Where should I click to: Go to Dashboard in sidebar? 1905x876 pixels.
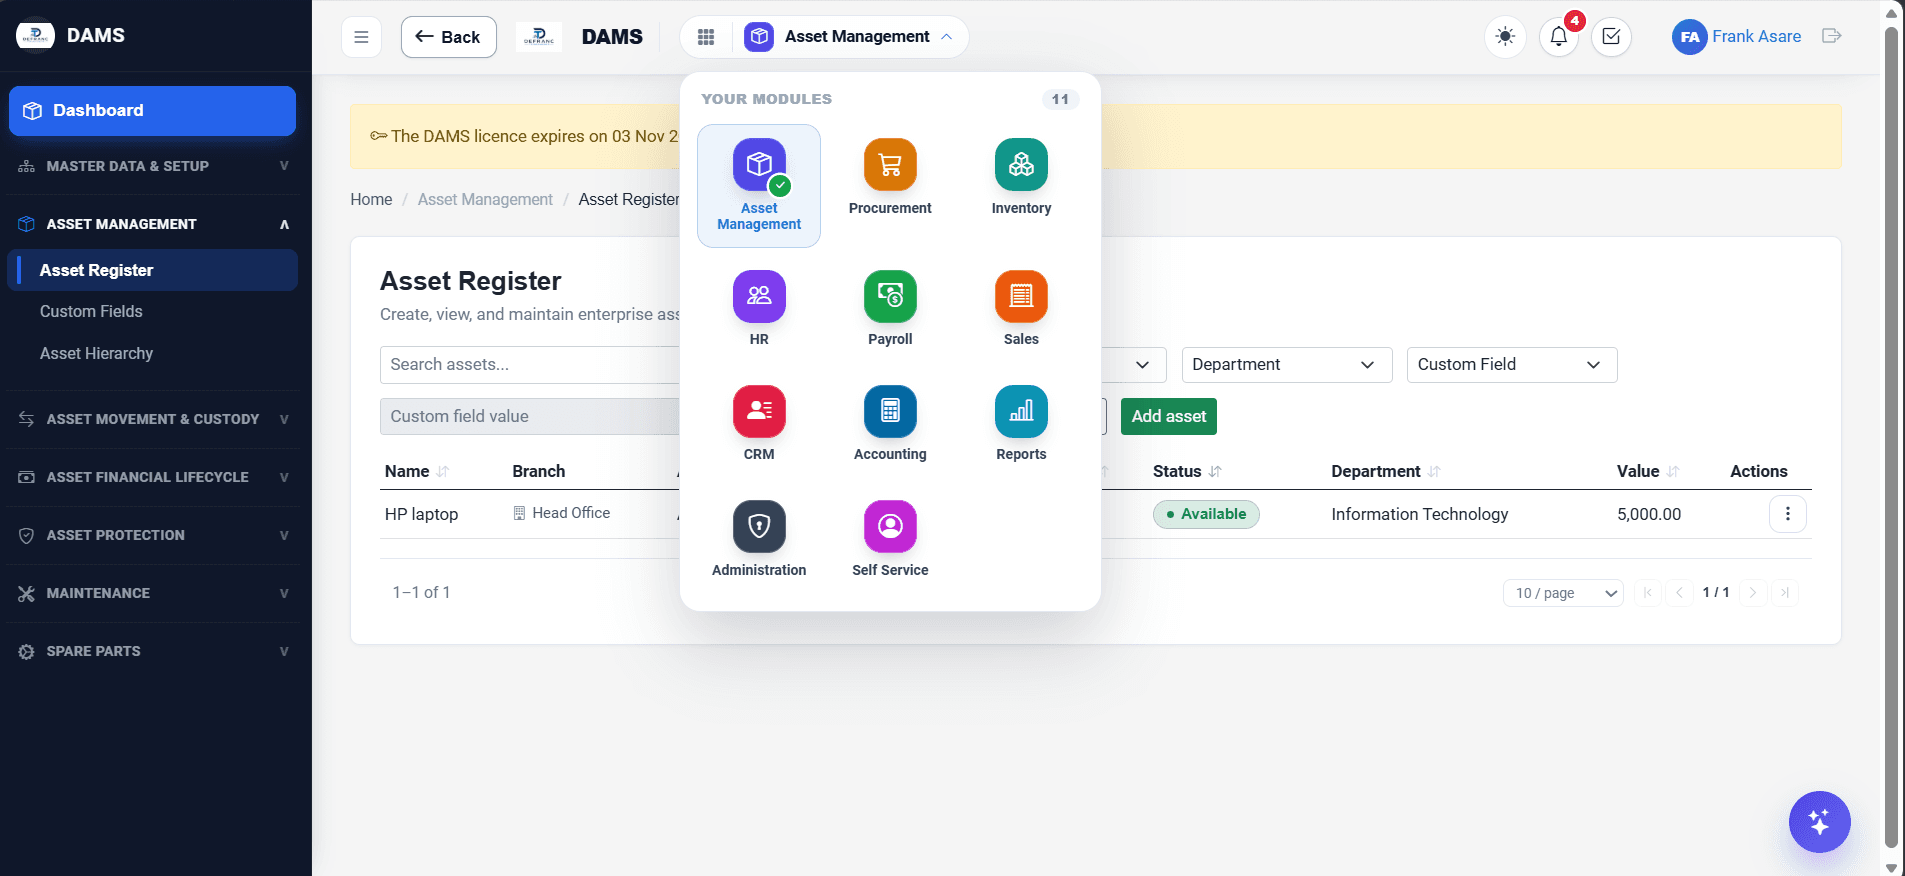click(x=152, y=111)
